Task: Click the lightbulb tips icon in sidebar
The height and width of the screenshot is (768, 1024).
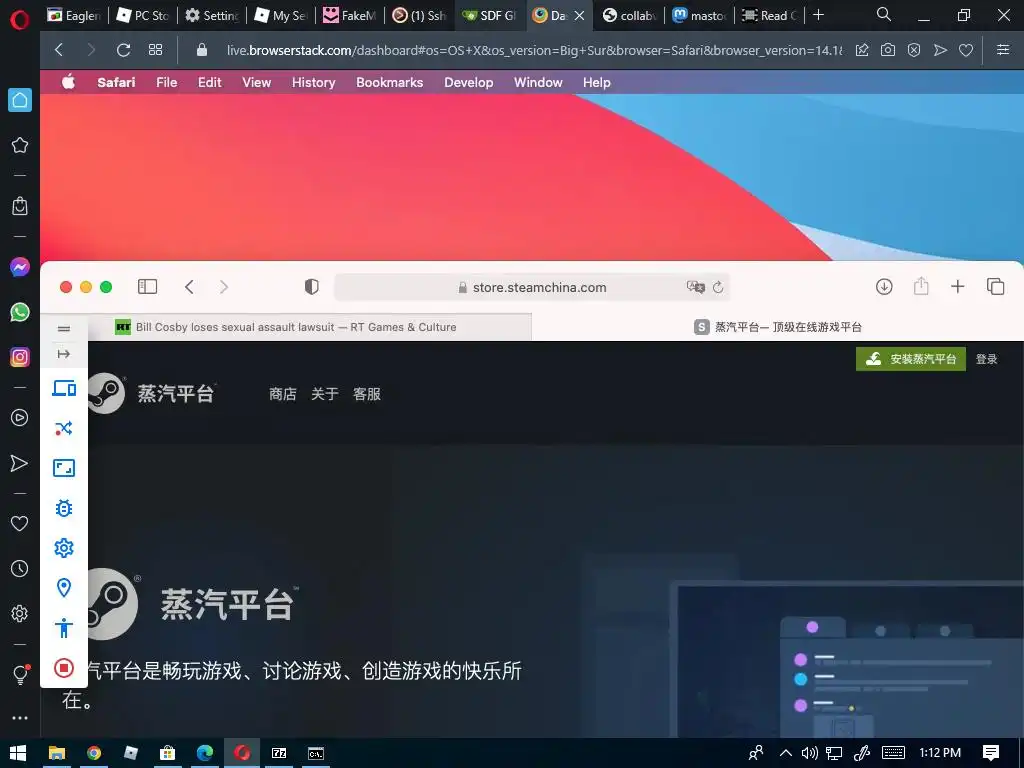Action: point(20,674)
